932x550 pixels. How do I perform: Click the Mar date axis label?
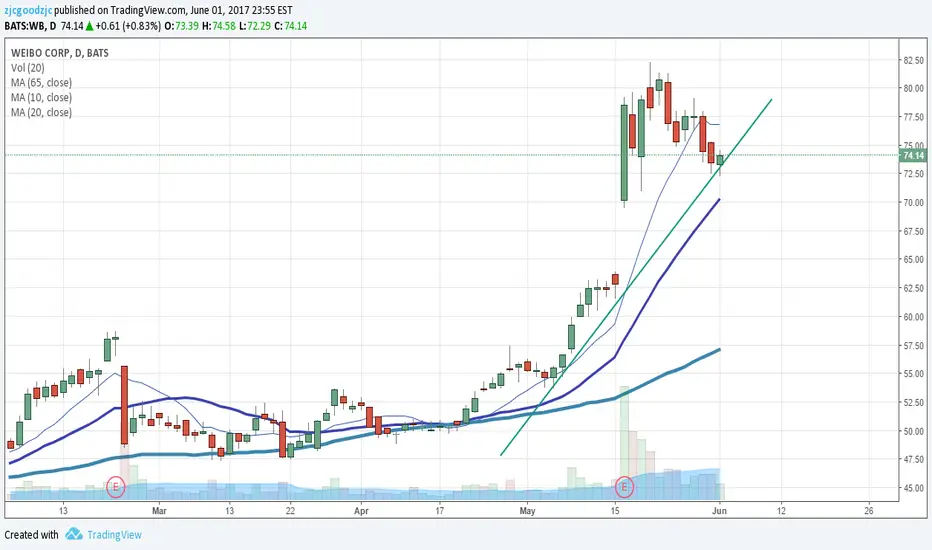click(x=159, y=510)
